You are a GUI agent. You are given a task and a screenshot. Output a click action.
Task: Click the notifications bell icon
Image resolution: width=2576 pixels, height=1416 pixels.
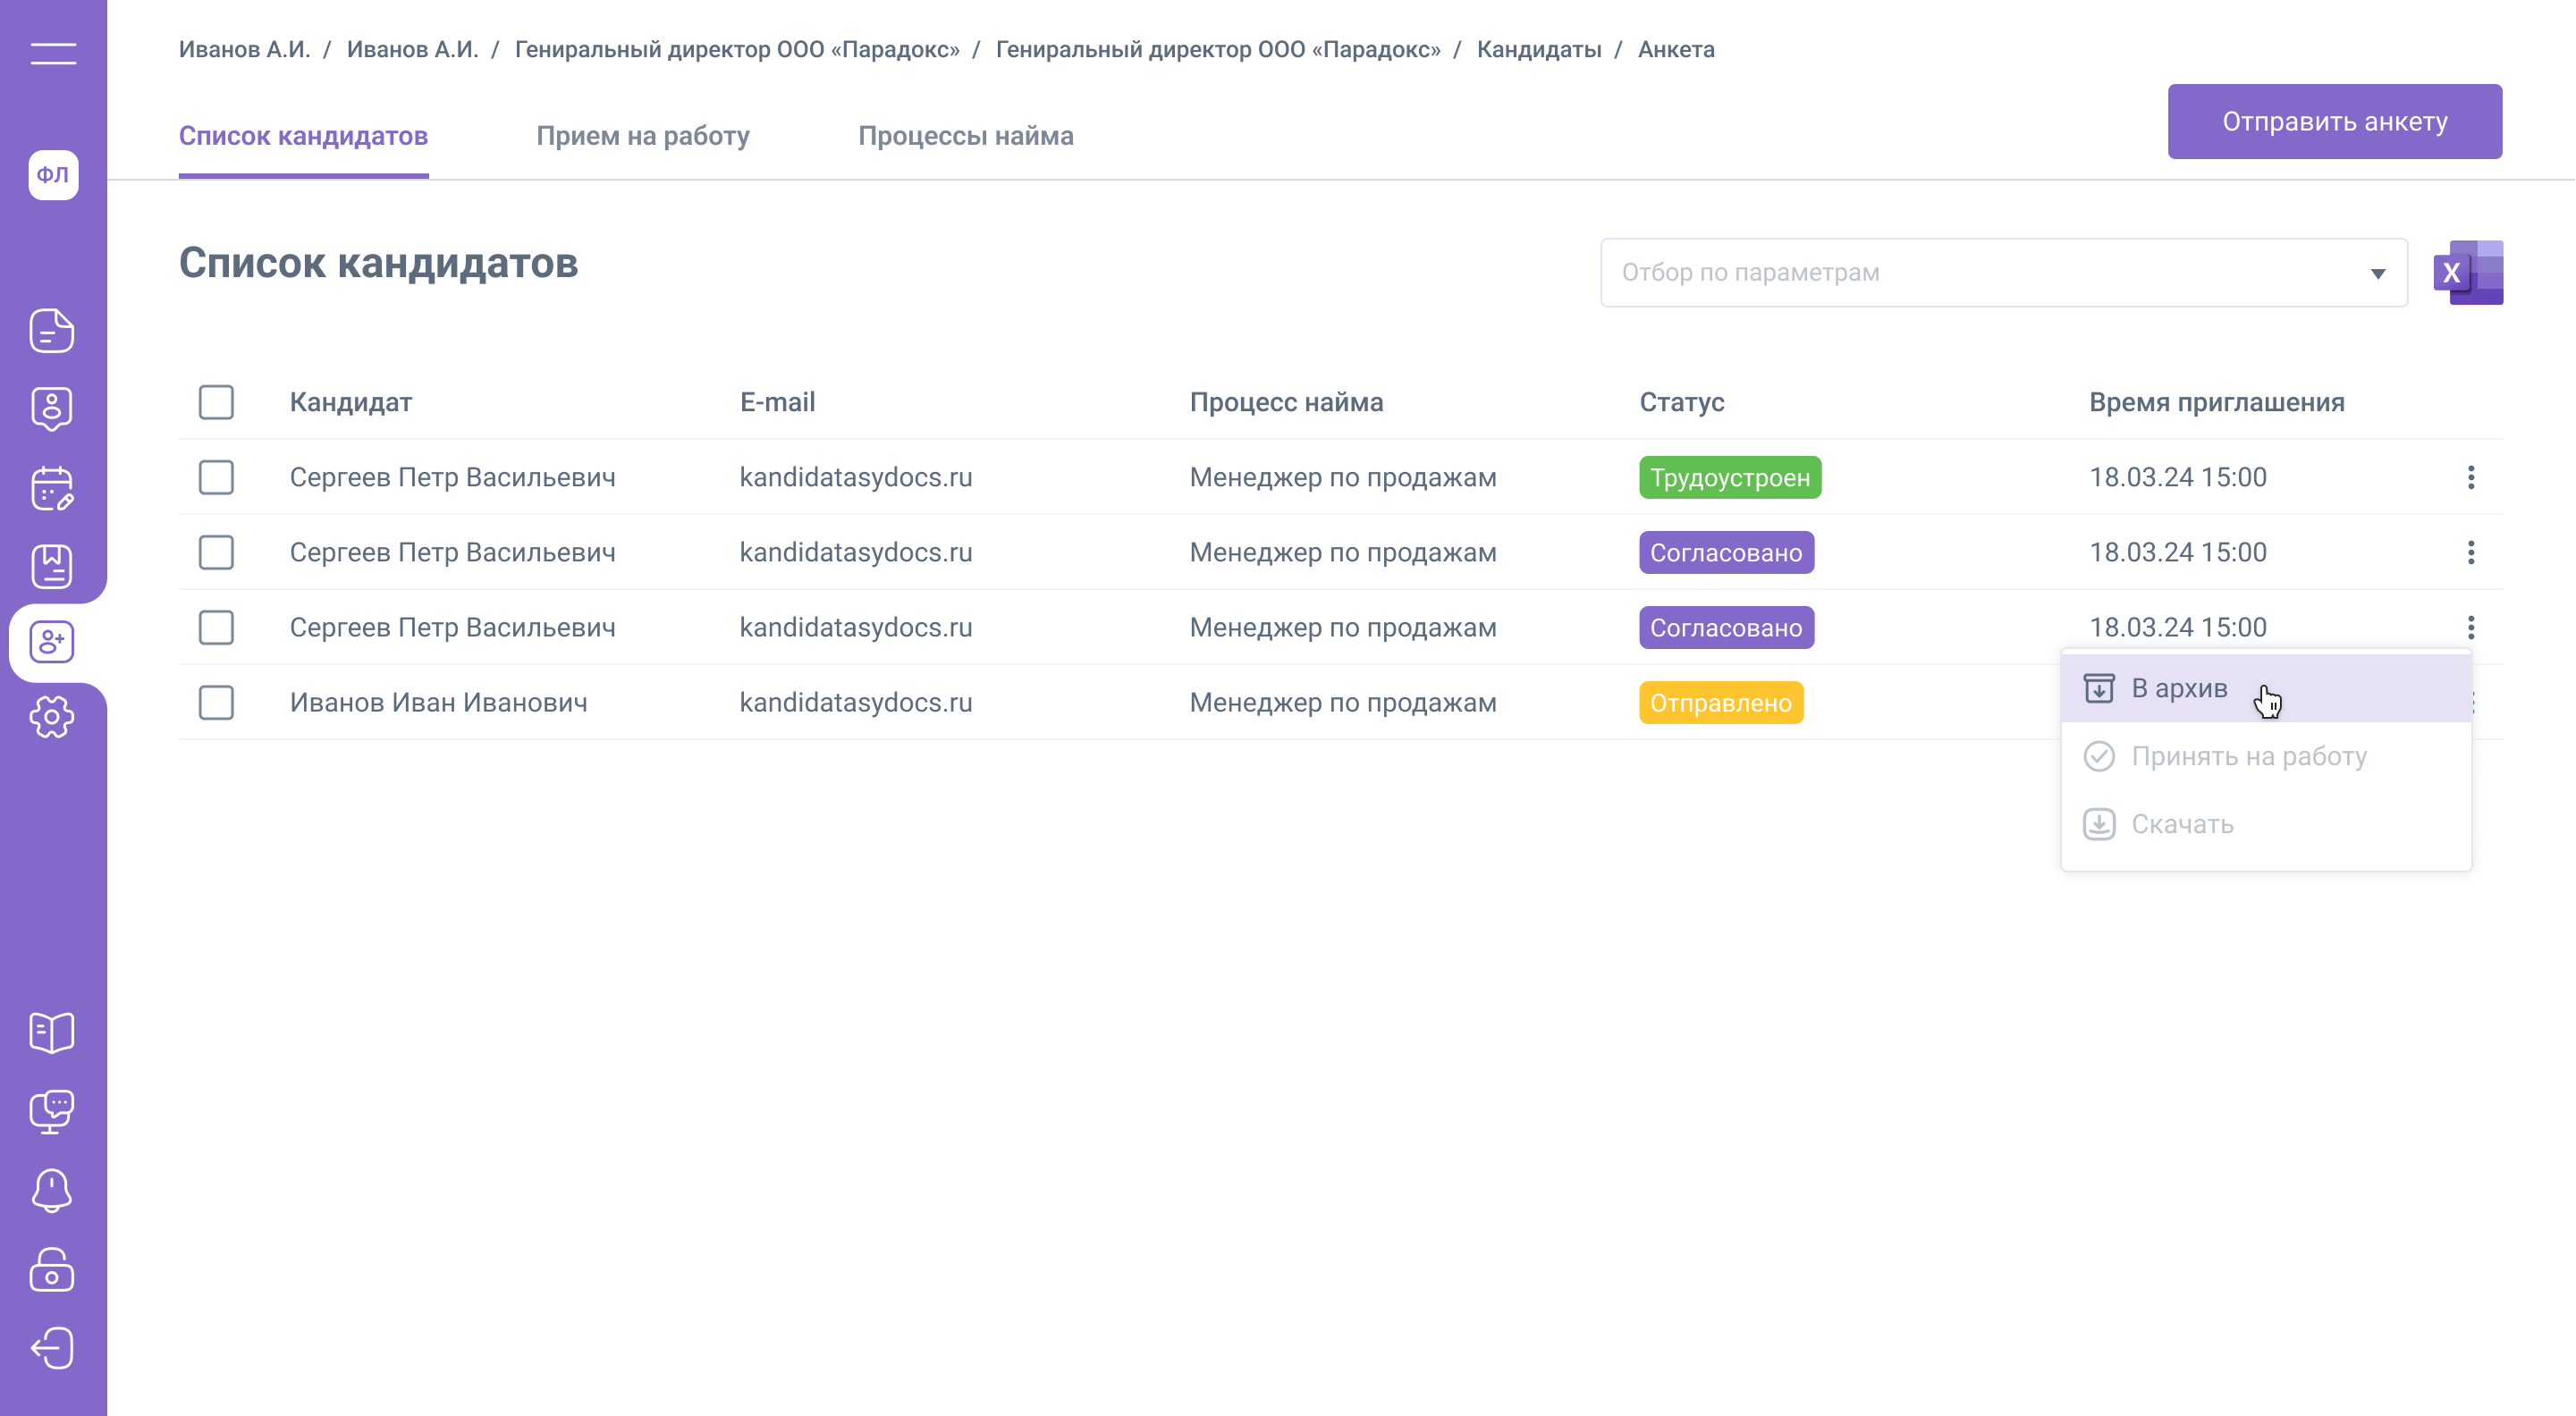pyautogui.click(x=52, y=1190)
